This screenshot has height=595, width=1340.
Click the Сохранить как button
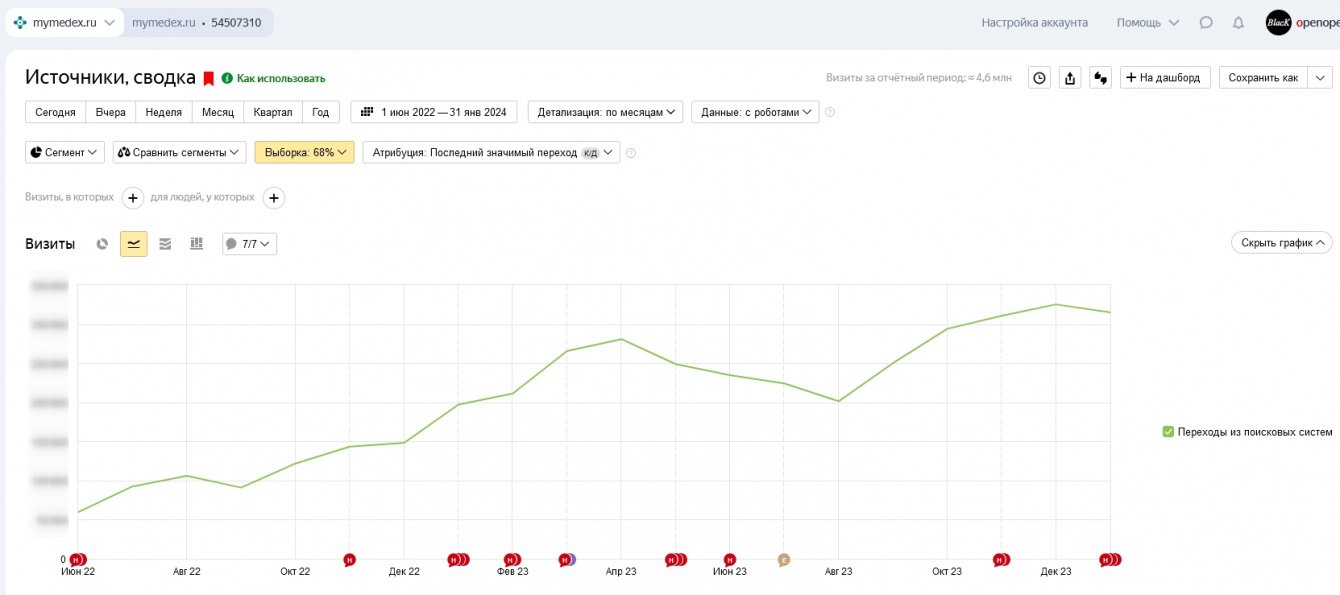(x=1263, y=78)
